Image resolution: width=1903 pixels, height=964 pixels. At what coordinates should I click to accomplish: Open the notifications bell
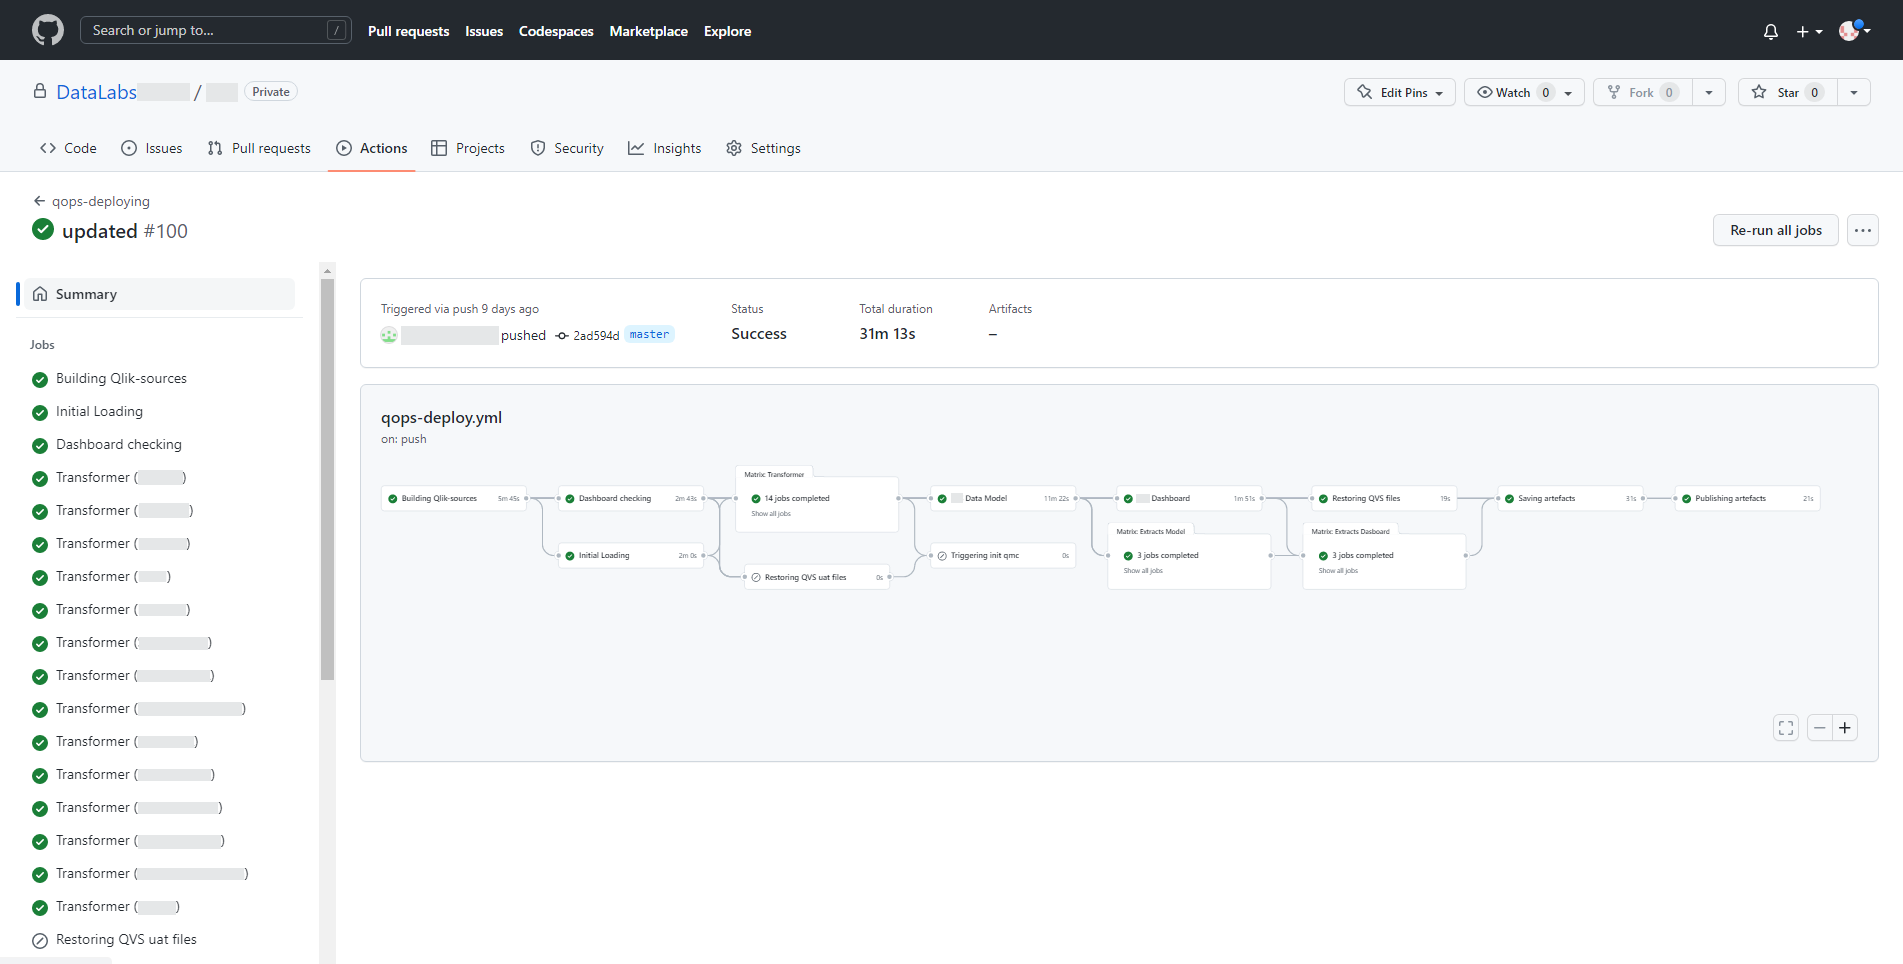point(1770,32)
